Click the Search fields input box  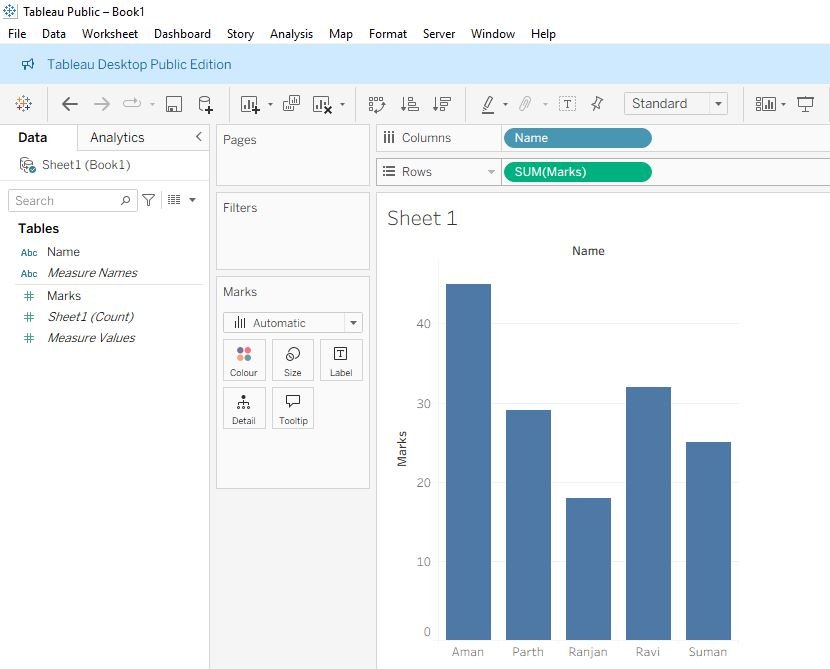coord(66,201)
